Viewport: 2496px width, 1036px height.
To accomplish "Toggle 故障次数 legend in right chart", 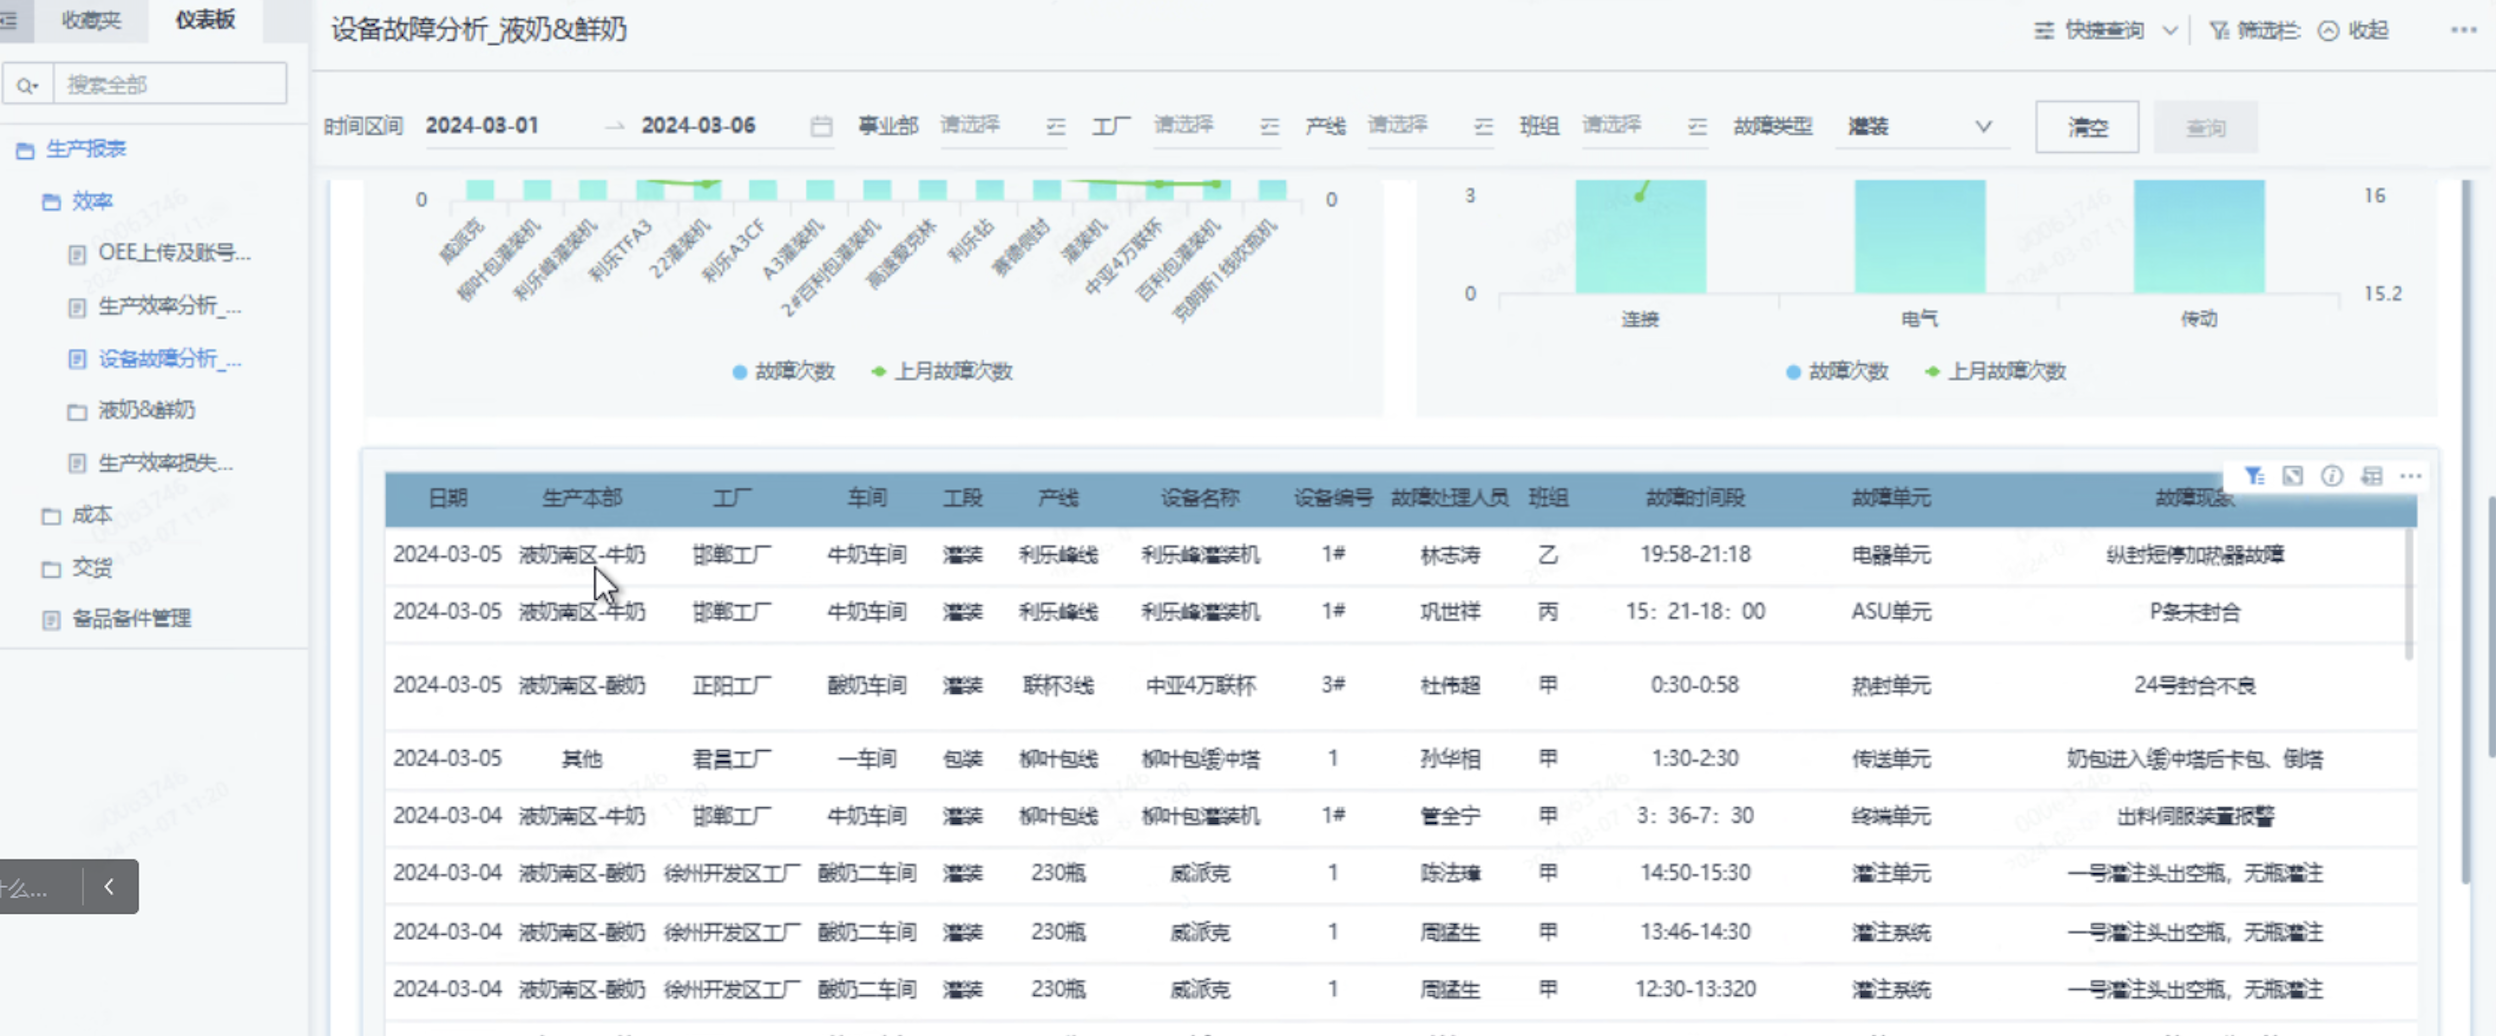I will click(1837, 372).
